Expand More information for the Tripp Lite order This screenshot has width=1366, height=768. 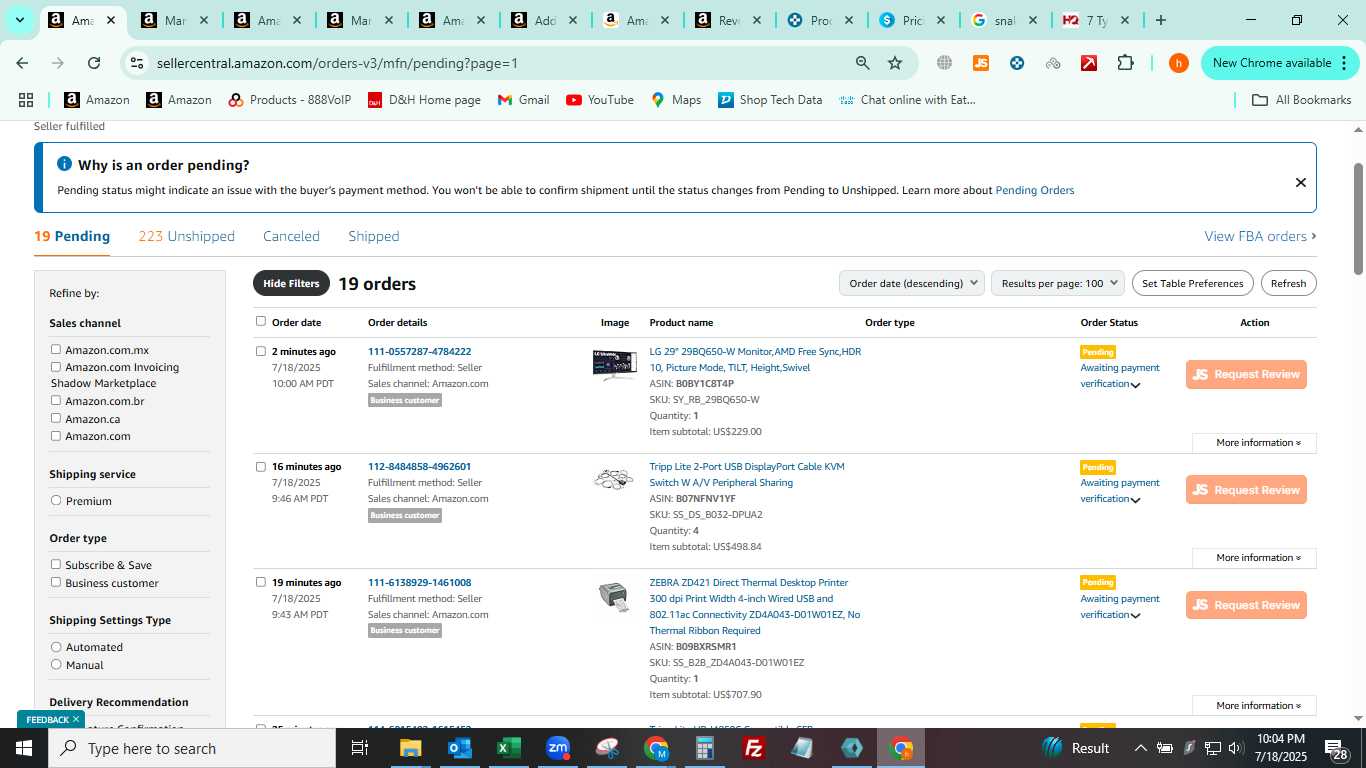point(1254,557)
